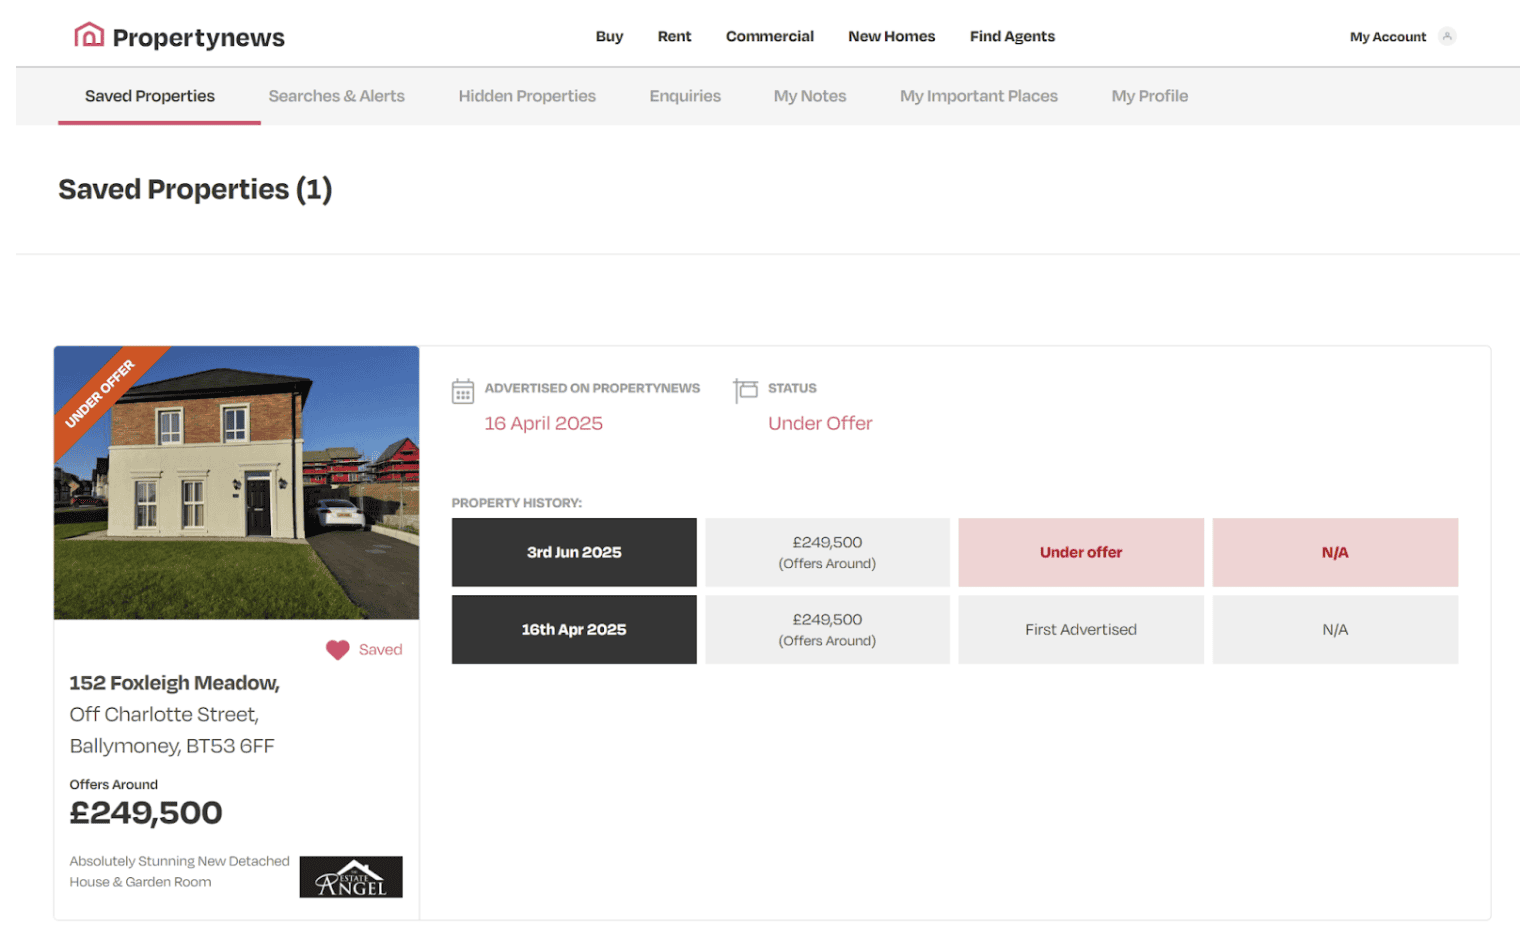Screen dimensions: 1525x950
Task: Click the sign icon beside Status
Action: (745, 390)
